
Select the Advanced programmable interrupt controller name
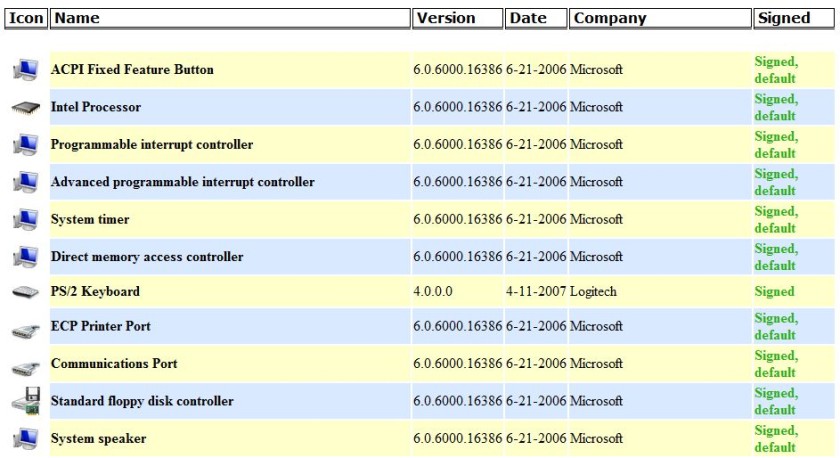(x=183, y=182)
